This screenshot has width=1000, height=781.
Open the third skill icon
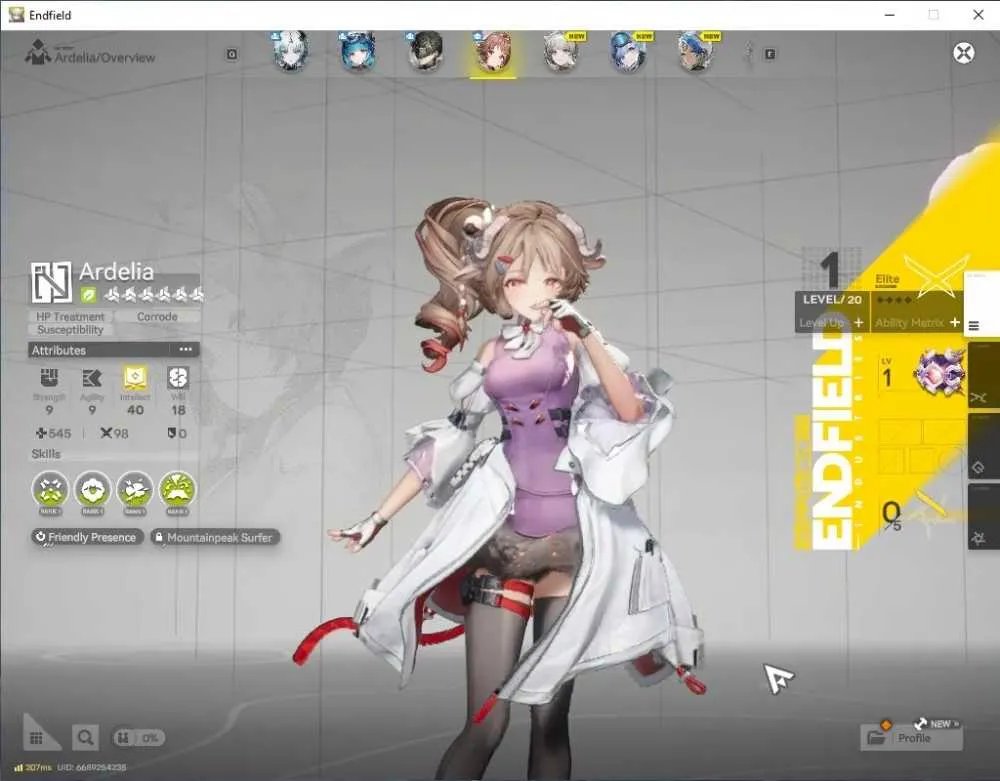(135, 490)
